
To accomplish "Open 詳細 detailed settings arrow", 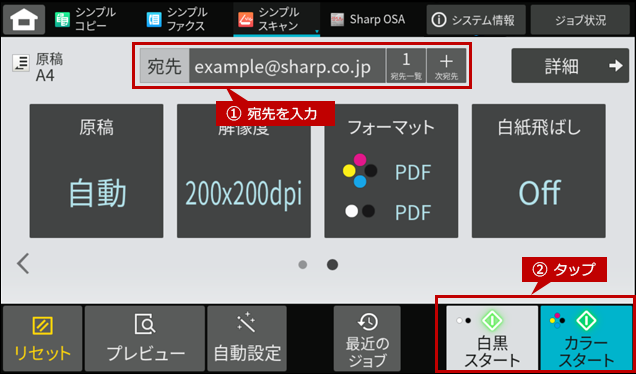I will (x=570, y=66).
